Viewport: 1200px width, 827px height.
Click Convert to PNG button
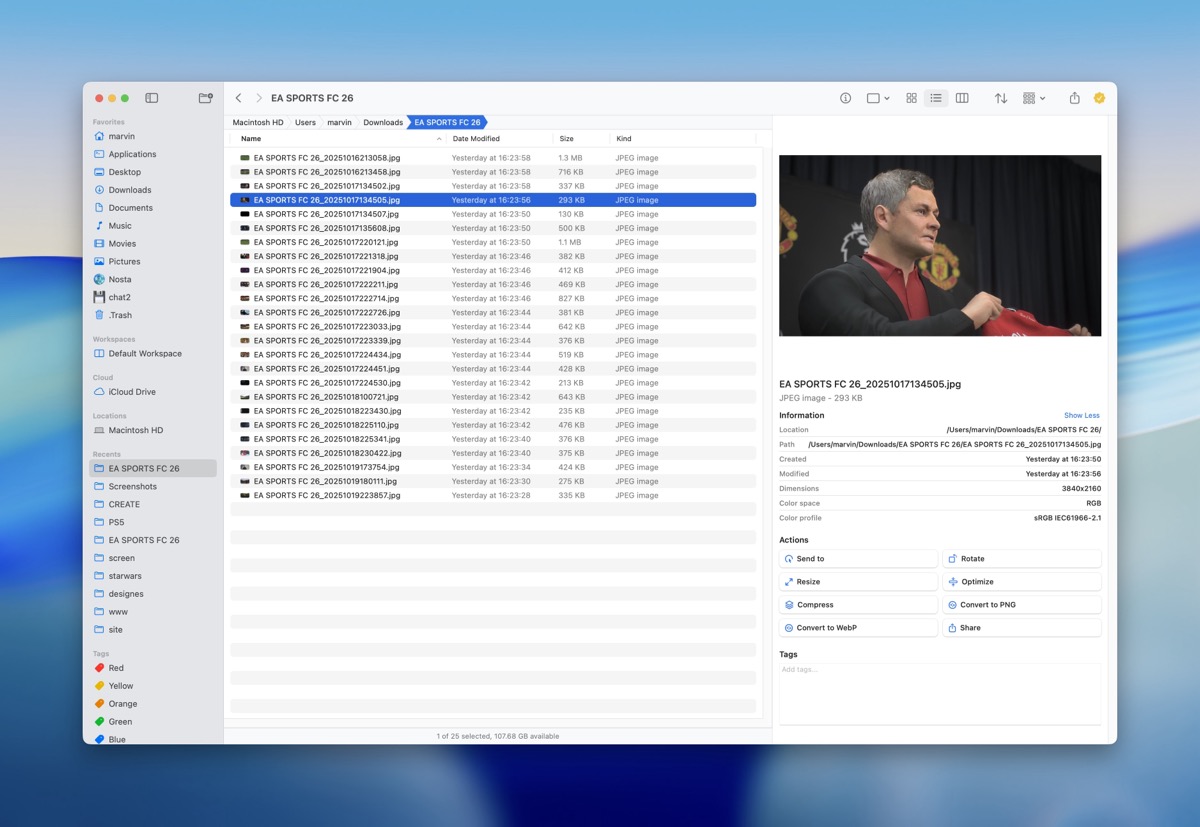point(1022,605)
